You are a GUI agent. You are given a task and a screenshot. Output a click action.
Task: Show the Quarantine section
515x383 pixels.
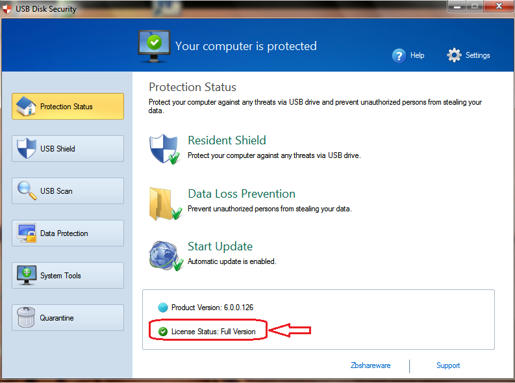68,317
